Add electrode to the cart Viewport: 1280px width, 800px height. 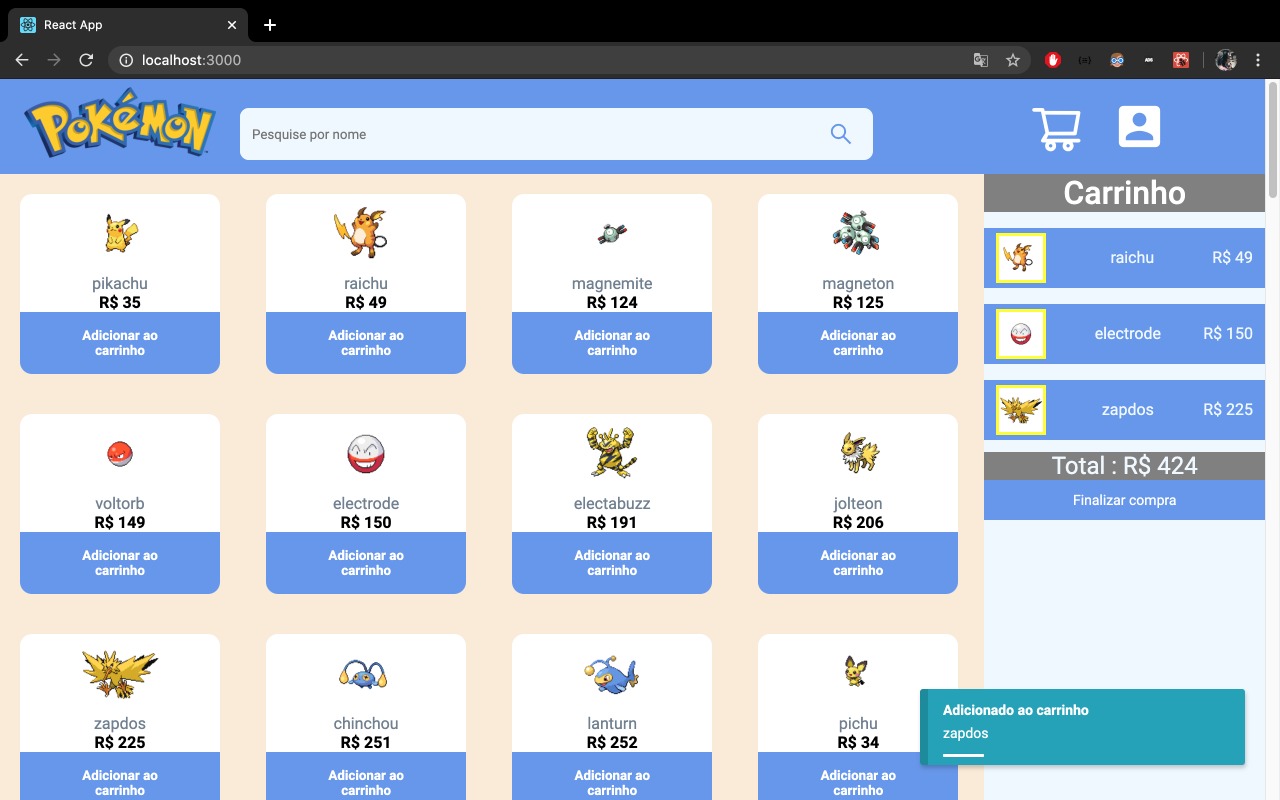point(366,563)
